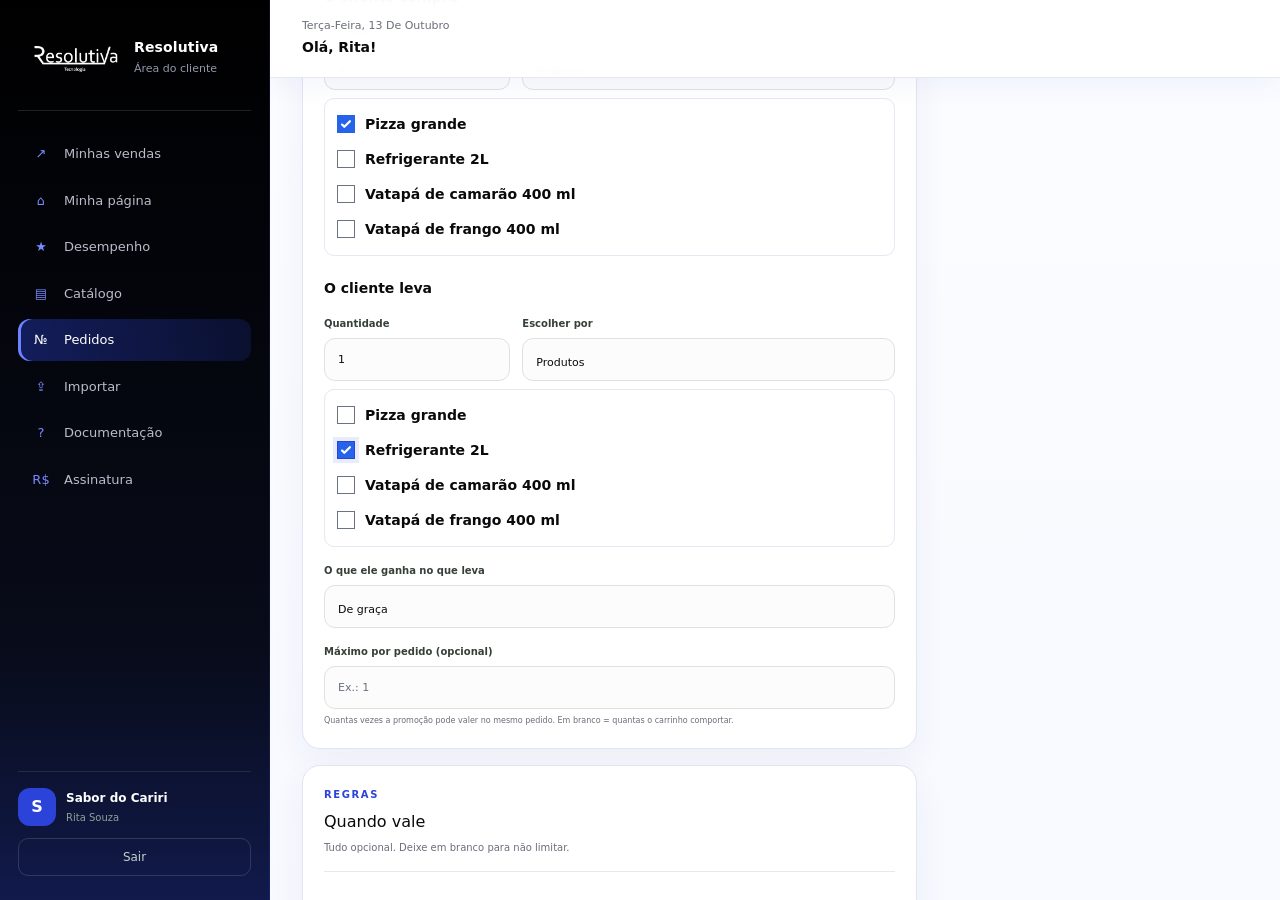Click the Desempenho star icon
Viewport: 1280px width, 900px height.
(x=41, y=247)
